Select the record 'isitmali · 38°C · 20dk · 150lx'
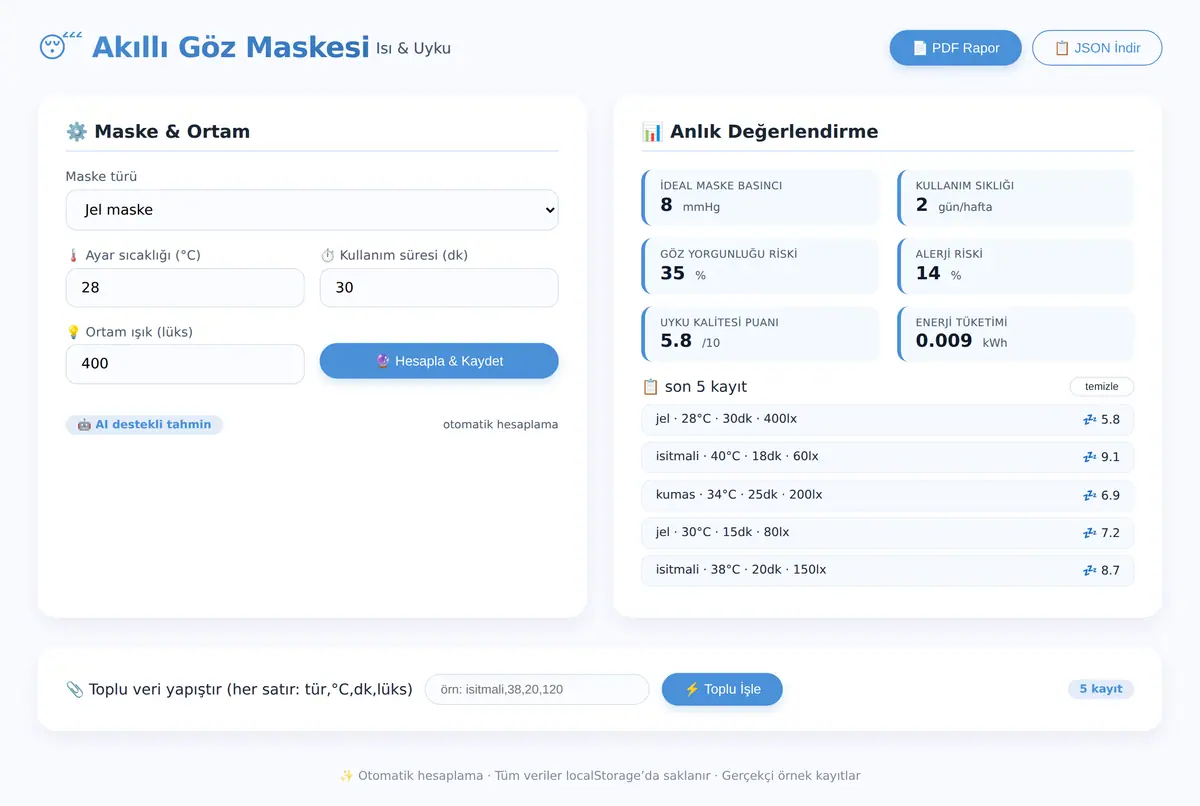Image resolution: width=1200 pixels, height=806 pixels. [x=888, y=570]
